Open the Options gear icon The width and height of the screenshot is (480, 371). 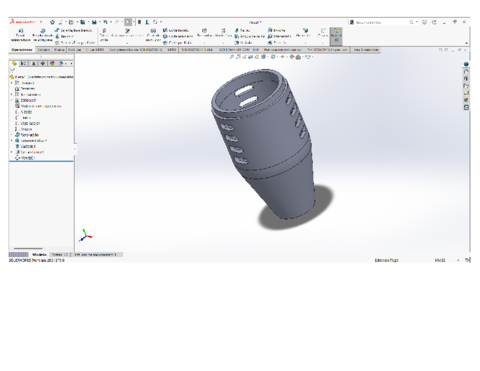pyautogui.click(x=155, y=22)
